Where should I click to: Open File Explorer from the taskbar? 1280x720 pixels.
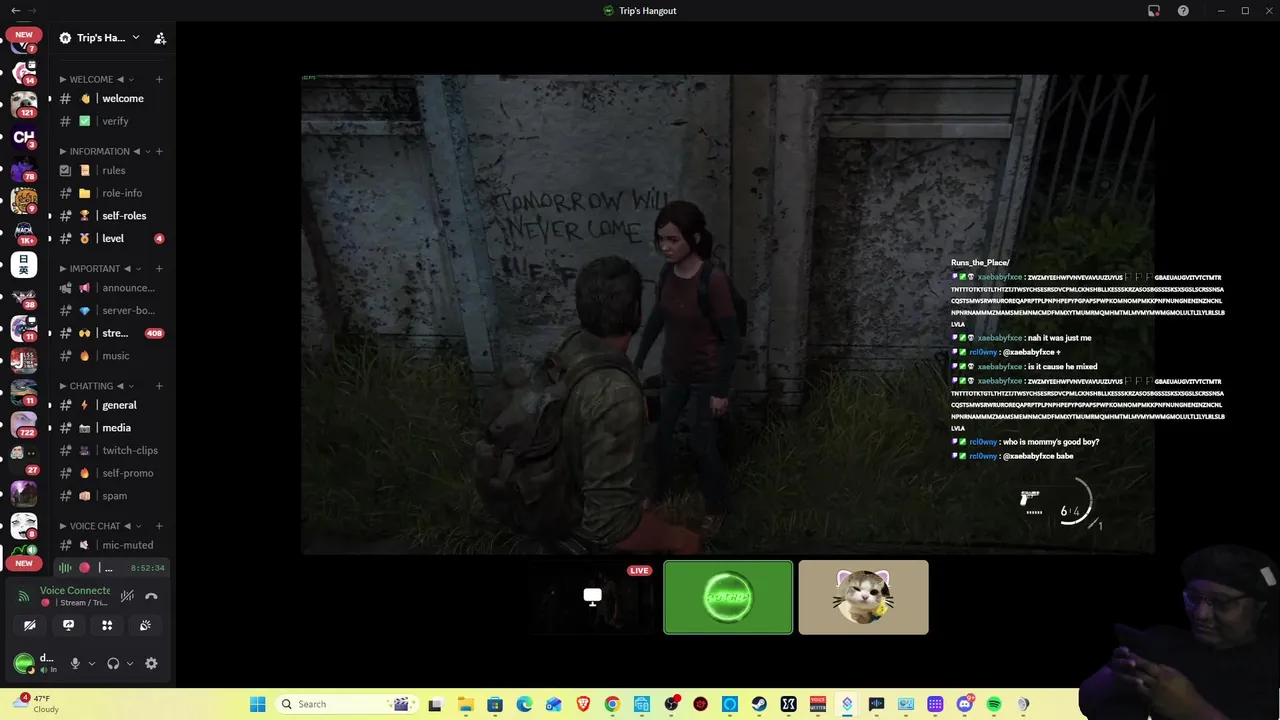tap(465, 704)
